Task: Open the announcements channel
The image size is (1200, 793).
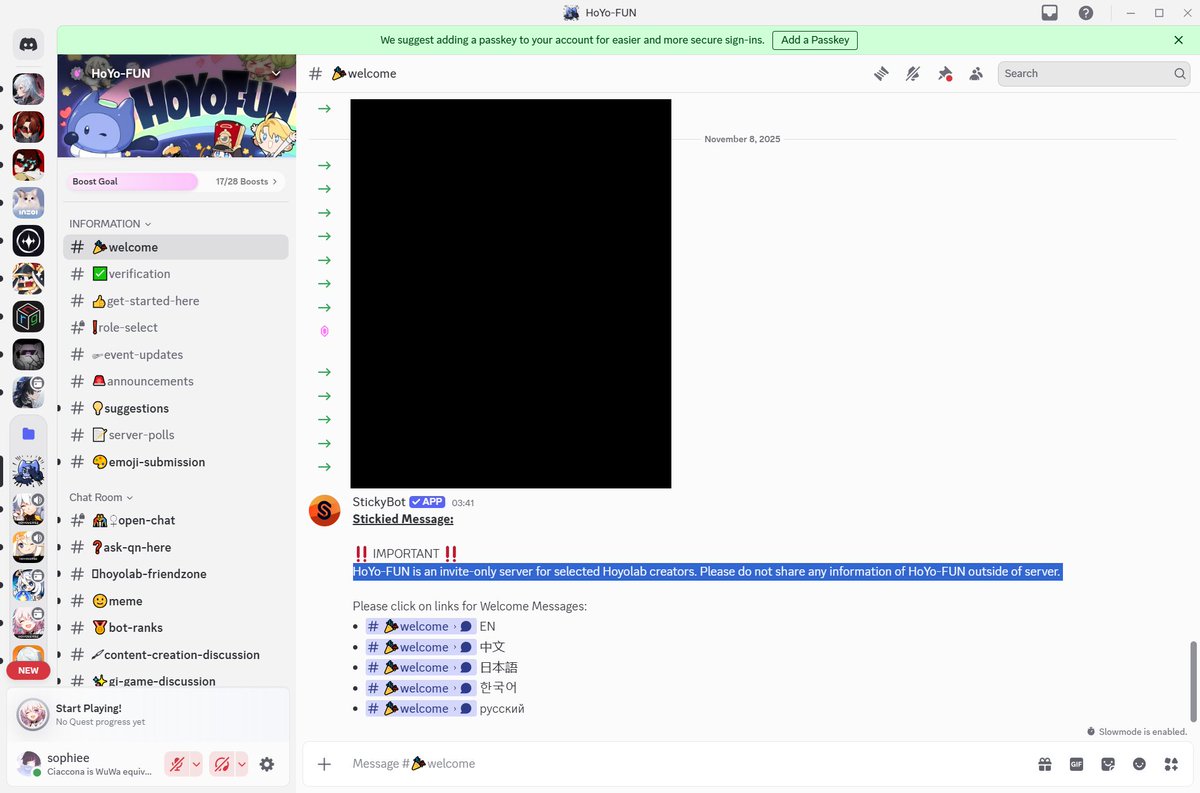Action: coord(176,381)
